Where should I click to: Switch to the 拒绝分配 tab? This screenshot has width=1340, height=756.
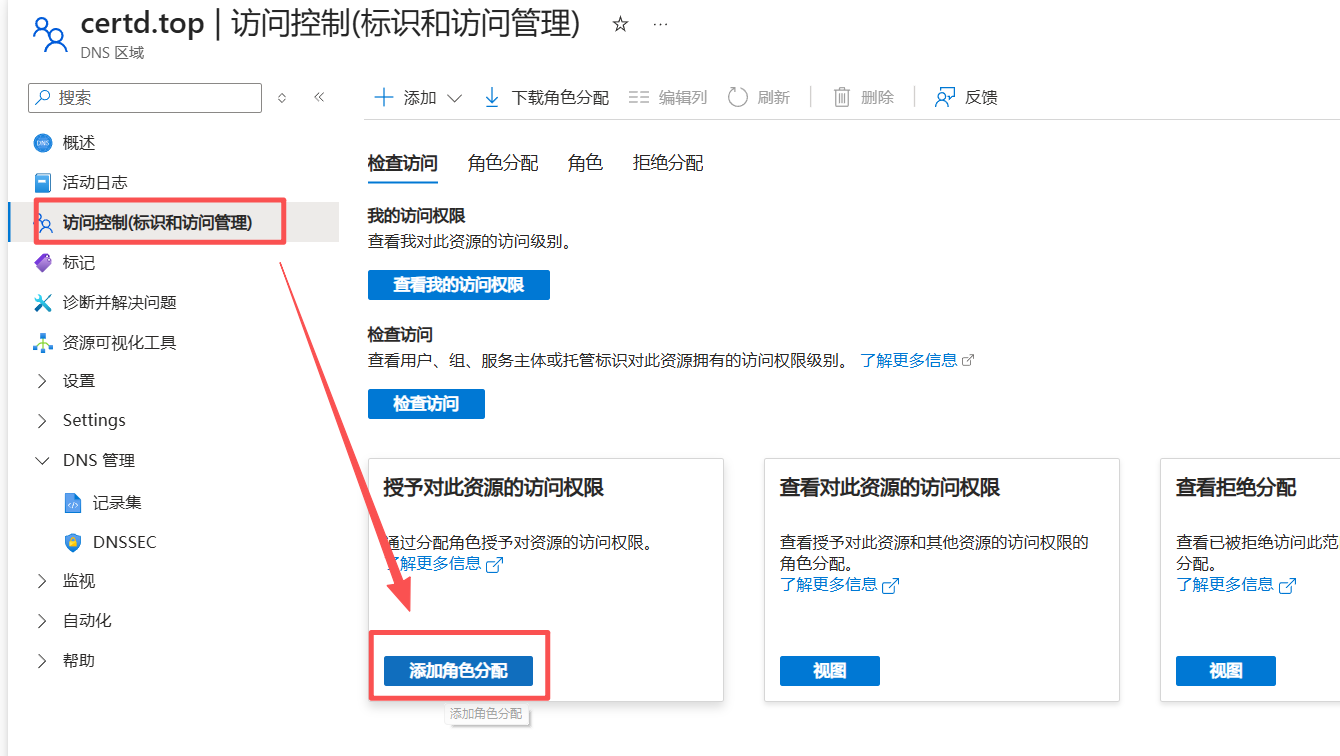(x=668, y=163)
